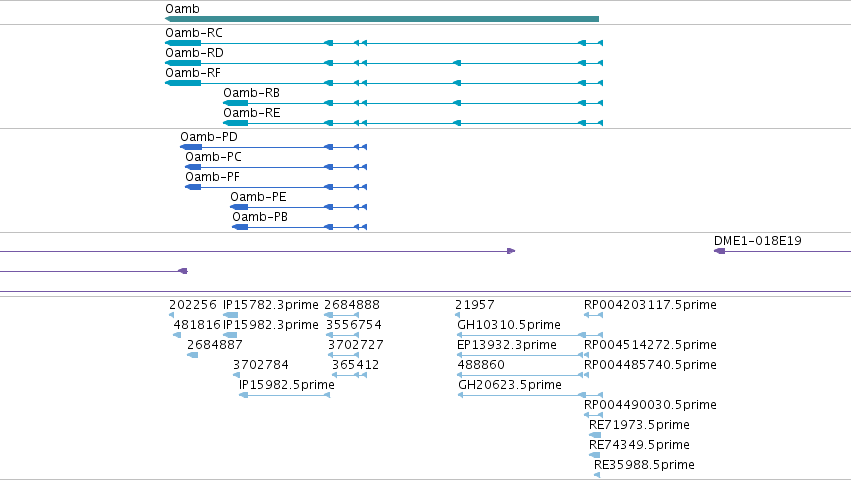Click the IP15782.3prime EST label
851x480 pixels.
271,305
